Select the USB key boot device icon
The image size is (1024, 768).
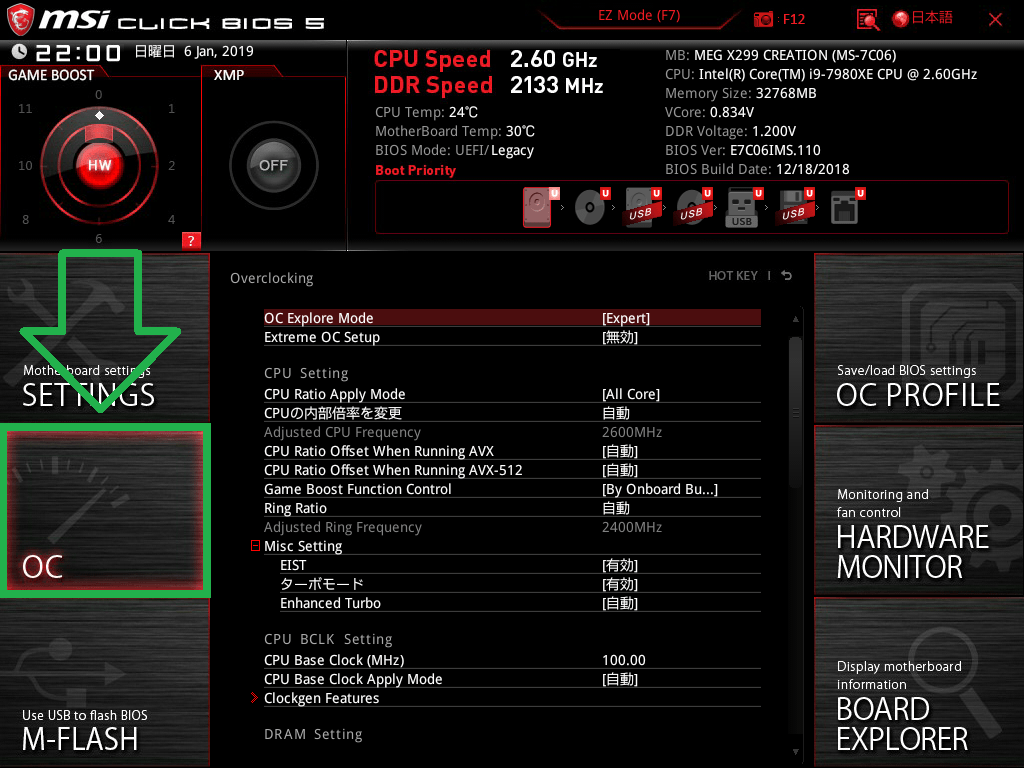click(x=743, y=208)
